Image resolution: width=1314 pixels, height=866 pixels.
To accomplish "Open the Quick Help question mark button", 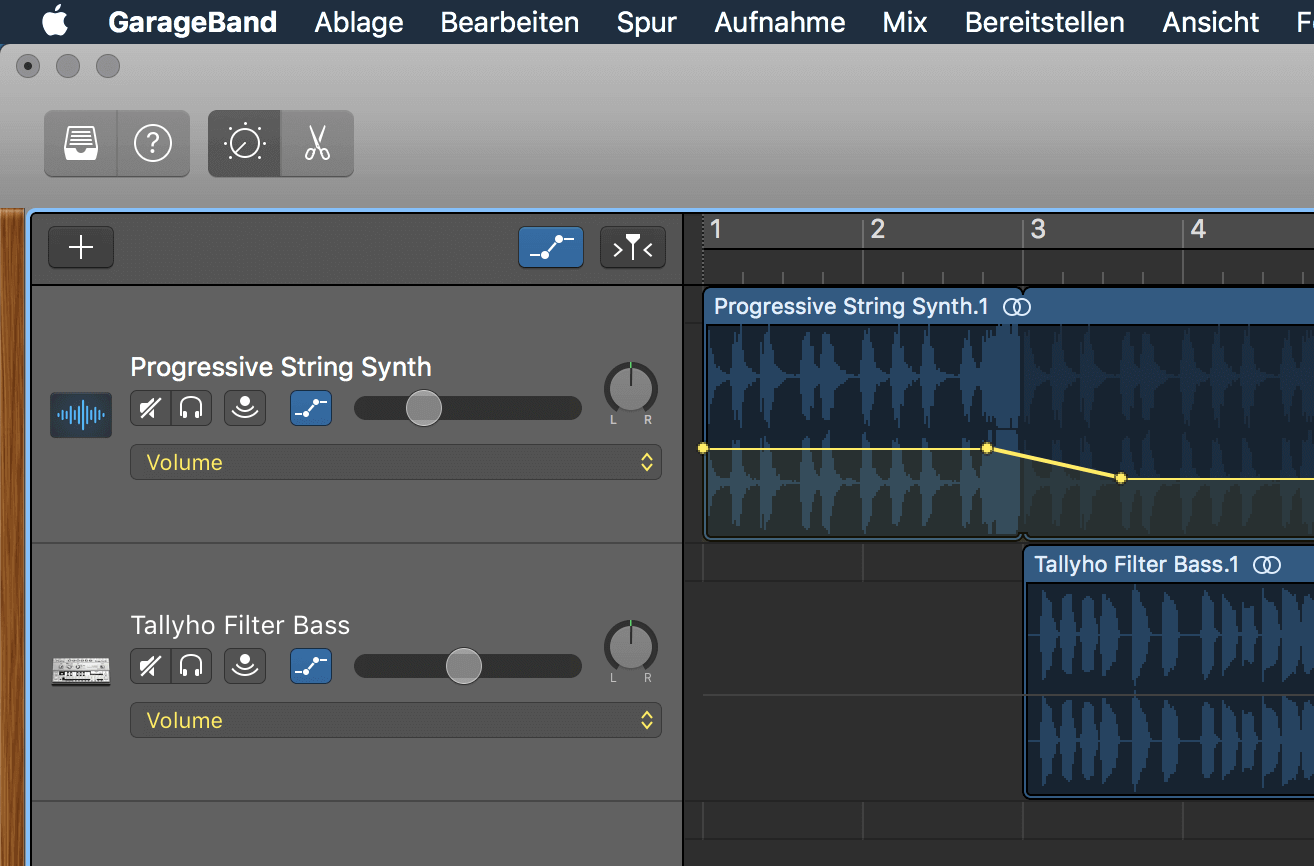I will point(153,144).
